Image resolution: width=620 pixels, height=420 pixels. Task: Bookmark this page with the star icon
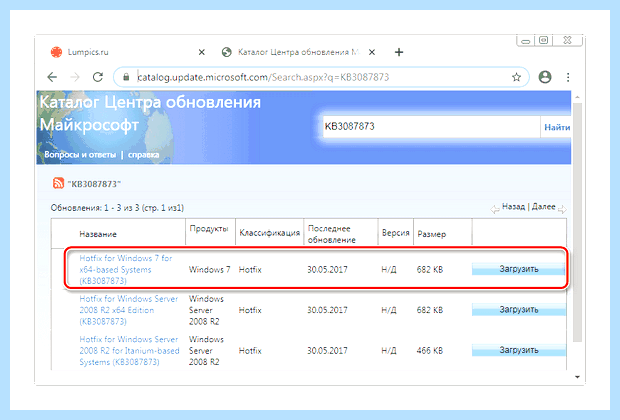(516, 77)
